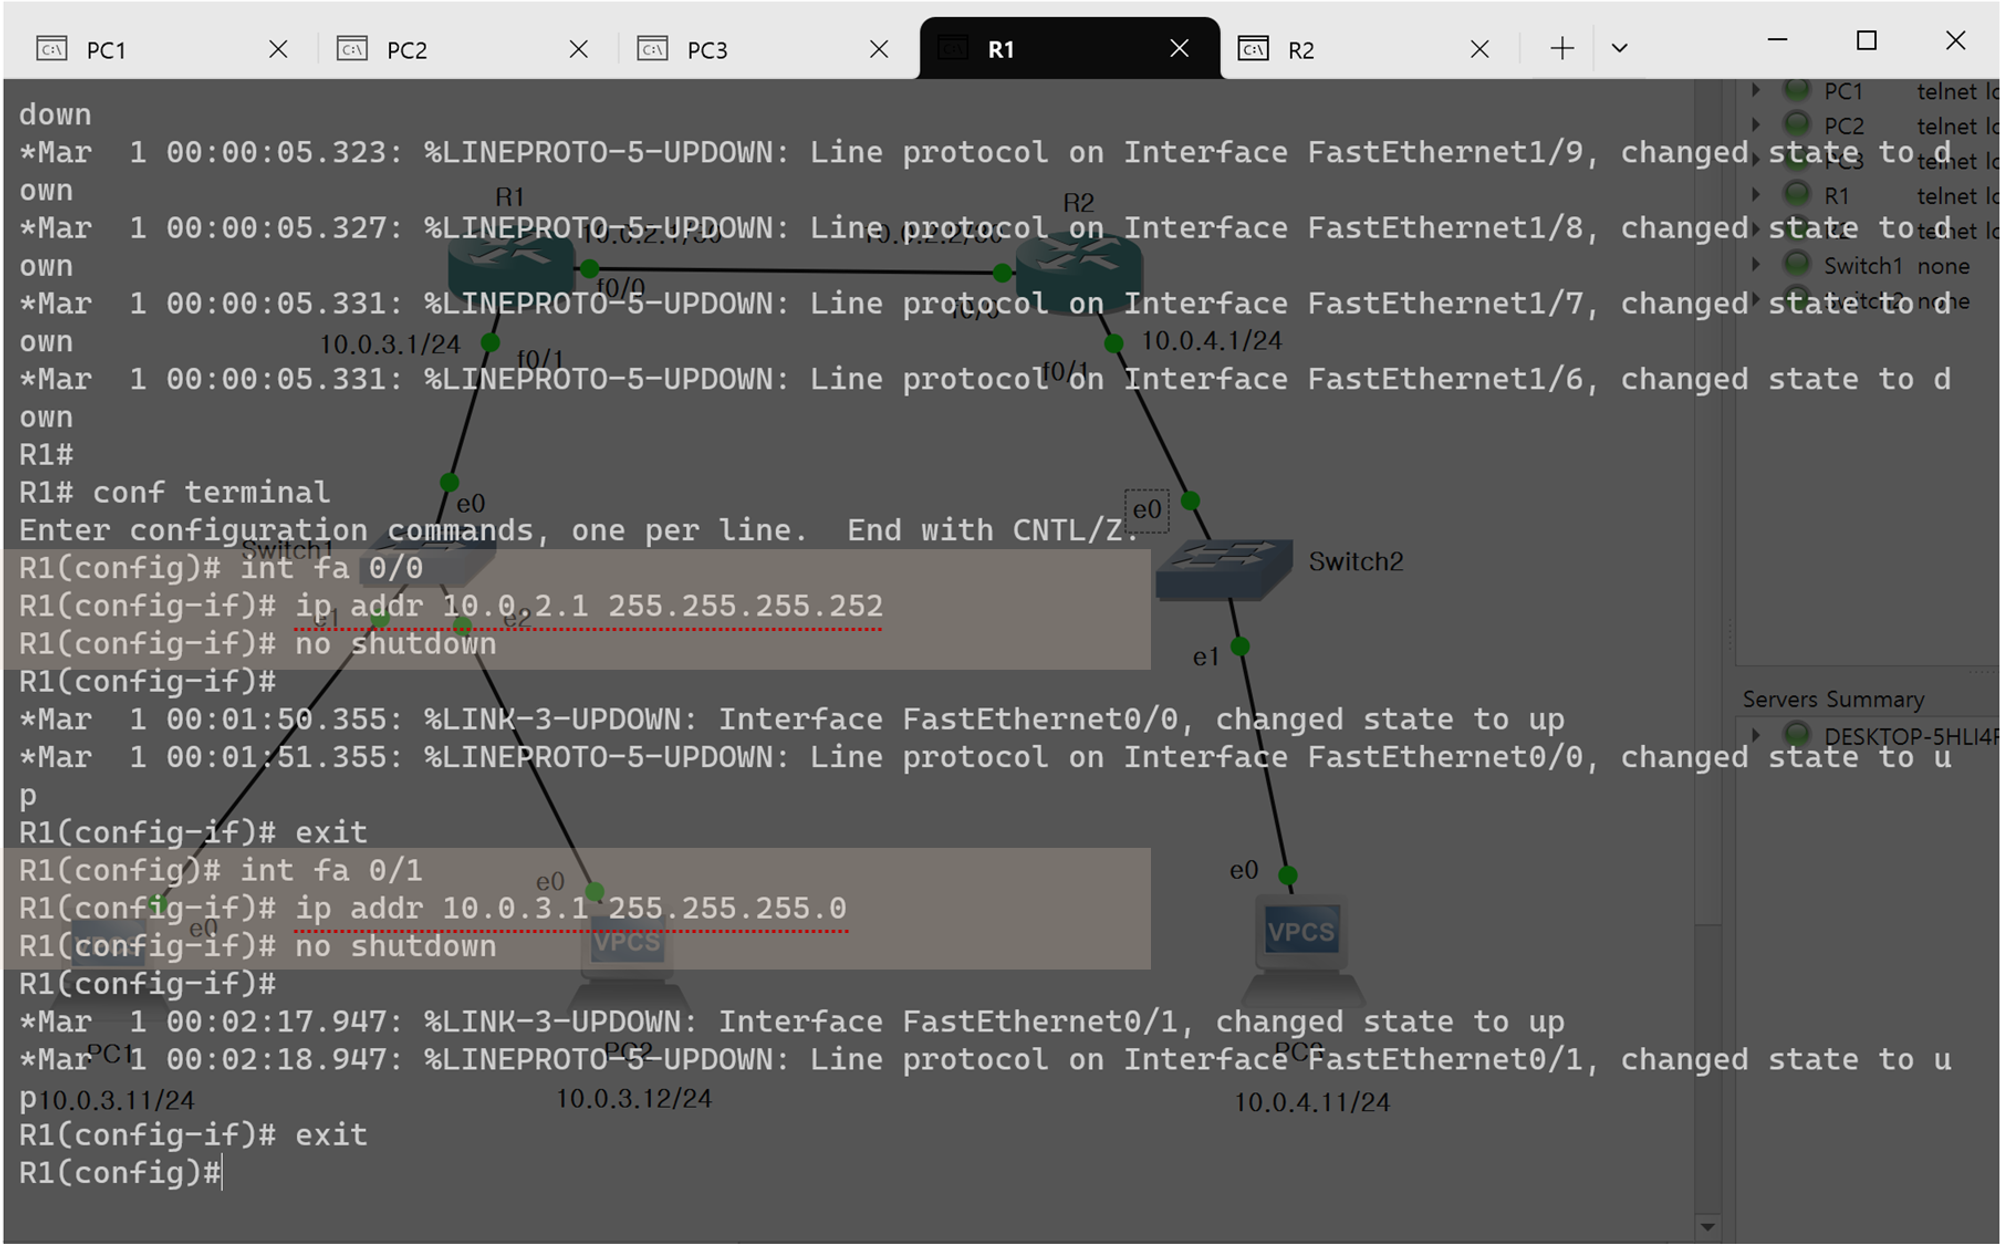Close the PC2 tab
The width and height of the screenshot is (2000, 1244).
click(x=578, y=49)
